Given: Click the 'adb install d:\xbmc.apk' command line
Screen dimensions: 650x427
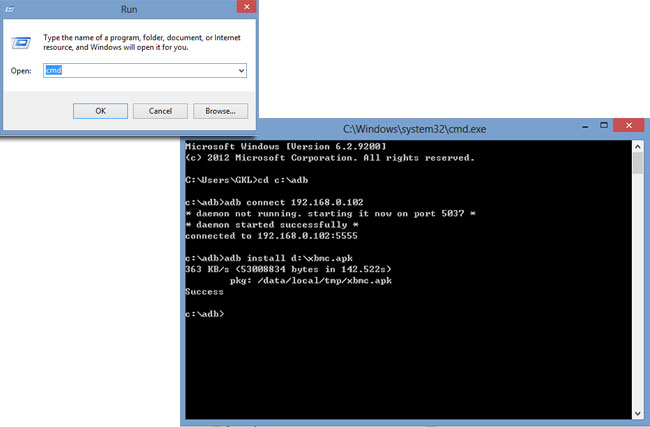Looking at the screenshot, I should tap(269, 258).
